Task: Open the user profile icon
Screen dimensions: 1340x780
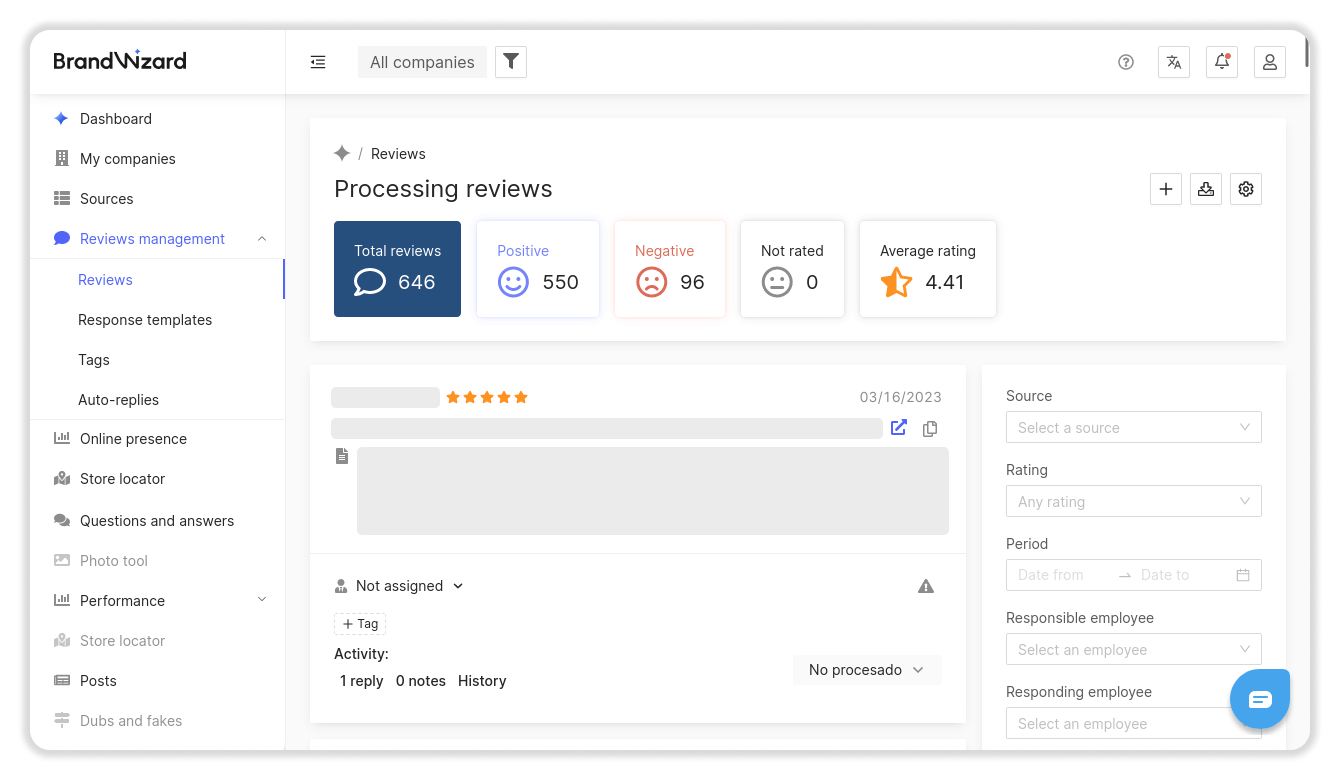Action: pos(1269,61)
